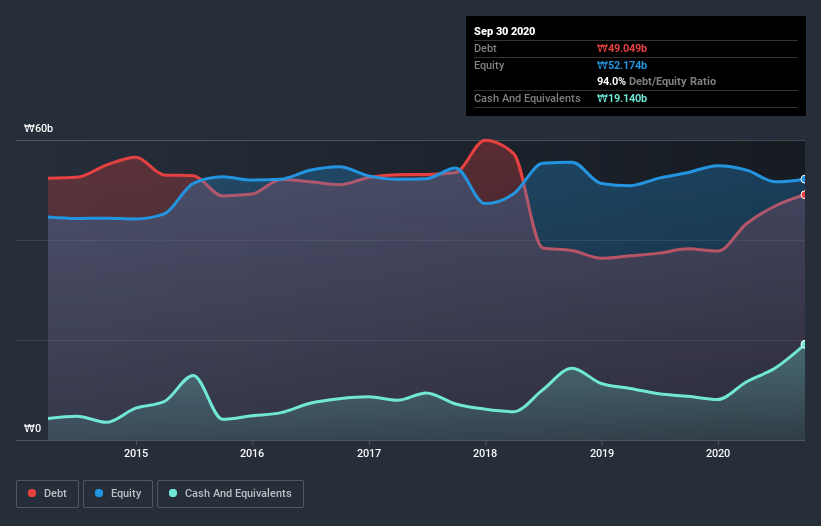Image resolution: width=821 pixels, height=526 pixels.
Task: Click the 2018 x-axis label
Action: click(x=485, y=453)
